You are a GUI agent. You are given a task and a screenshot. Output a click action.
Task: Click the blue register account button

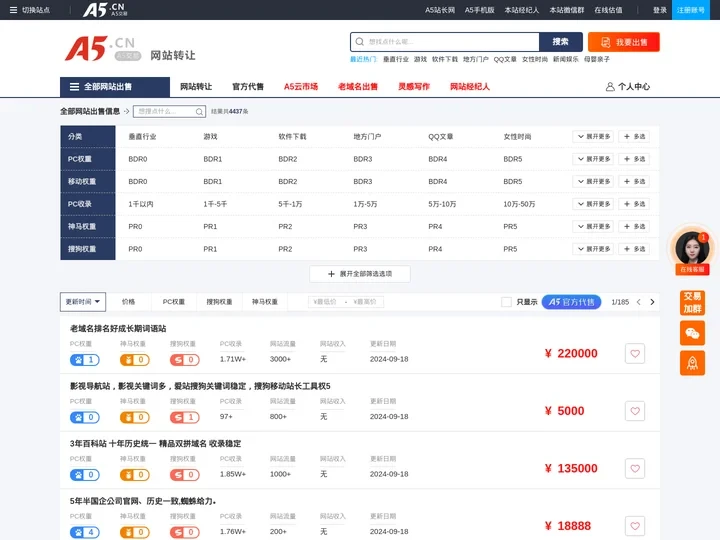pyautogui.click(x=690, y=10)
